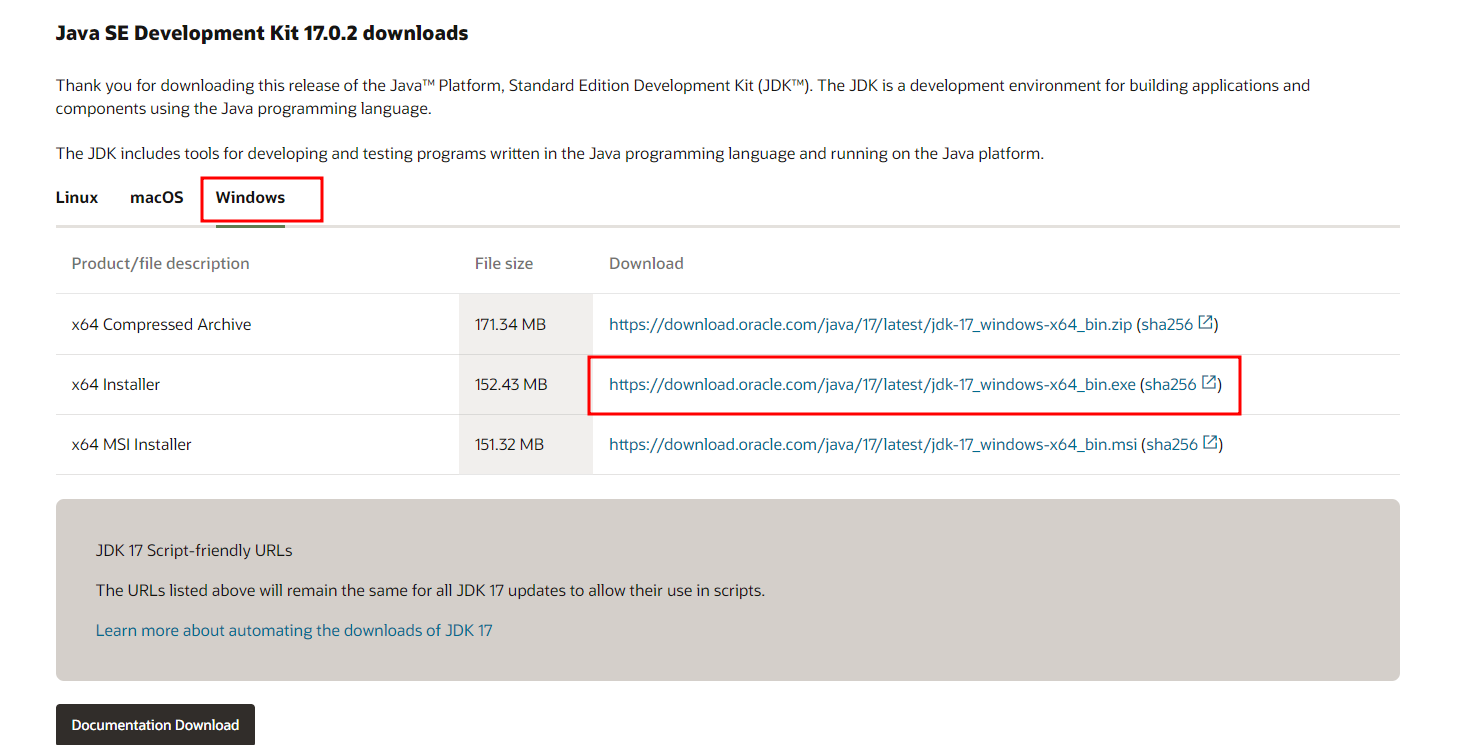Screen dimensions: 1465x745
Task: Click the x64 Installer description
Action: pyautogui.click(x=116, y=384)
